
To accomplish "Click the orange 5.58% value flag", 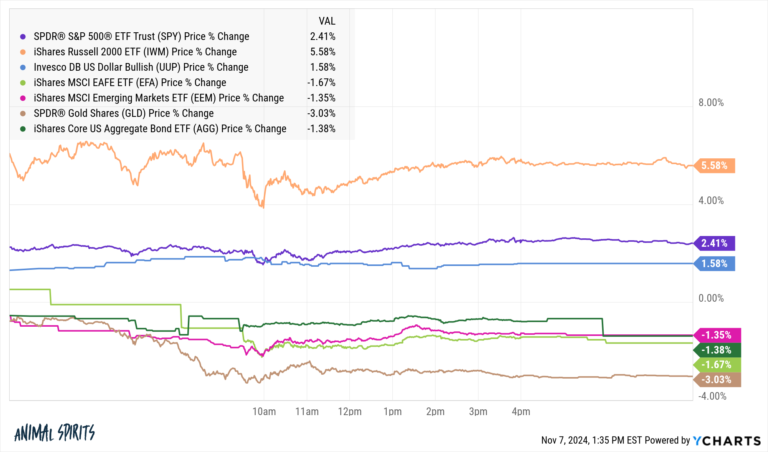I will (x=717, y=165).
